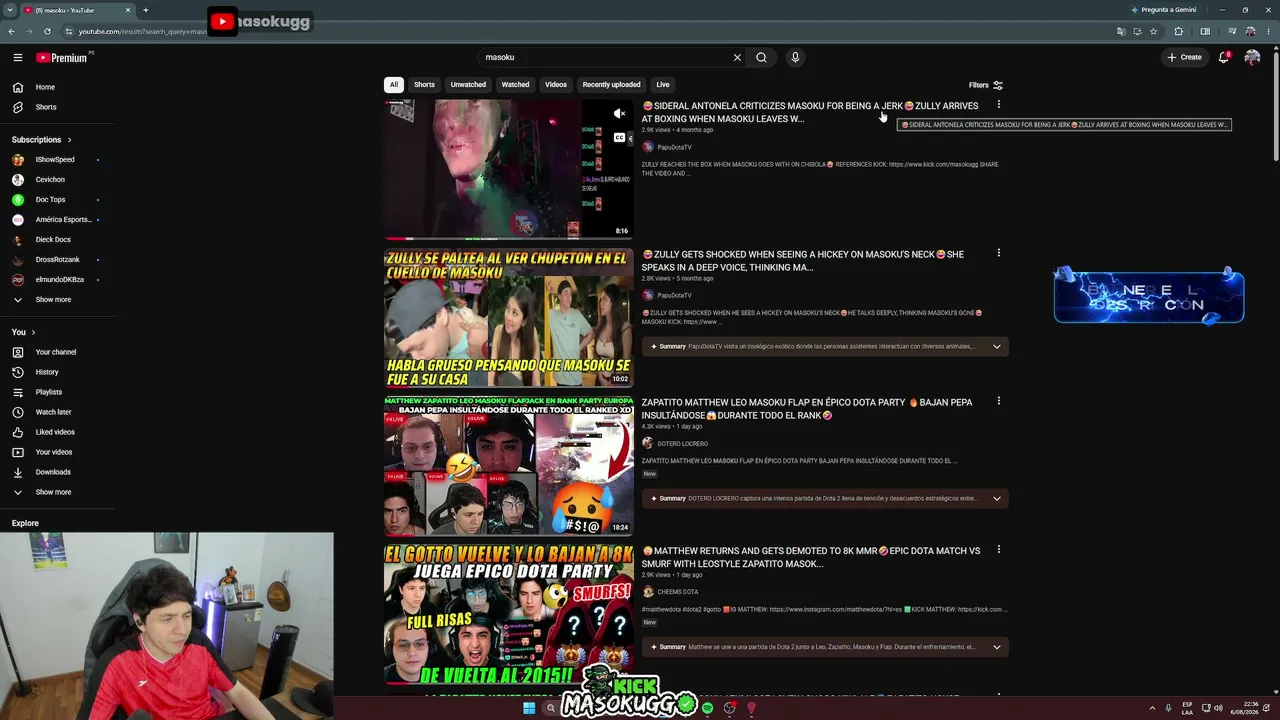
Task: Start voice search with the microphone
Action: pyautogui.click(x=795, y=57)
